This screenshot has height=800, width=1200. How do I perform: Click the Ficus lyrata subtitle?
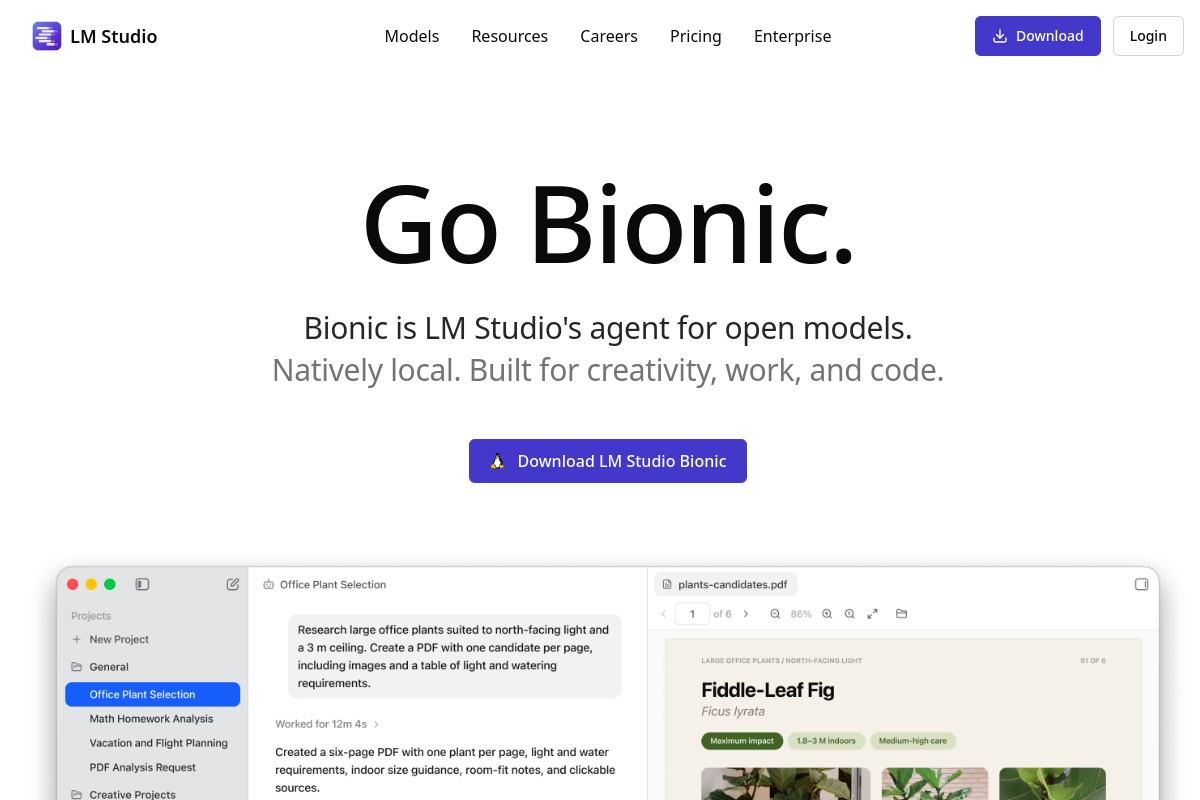(x=733, y=712)
